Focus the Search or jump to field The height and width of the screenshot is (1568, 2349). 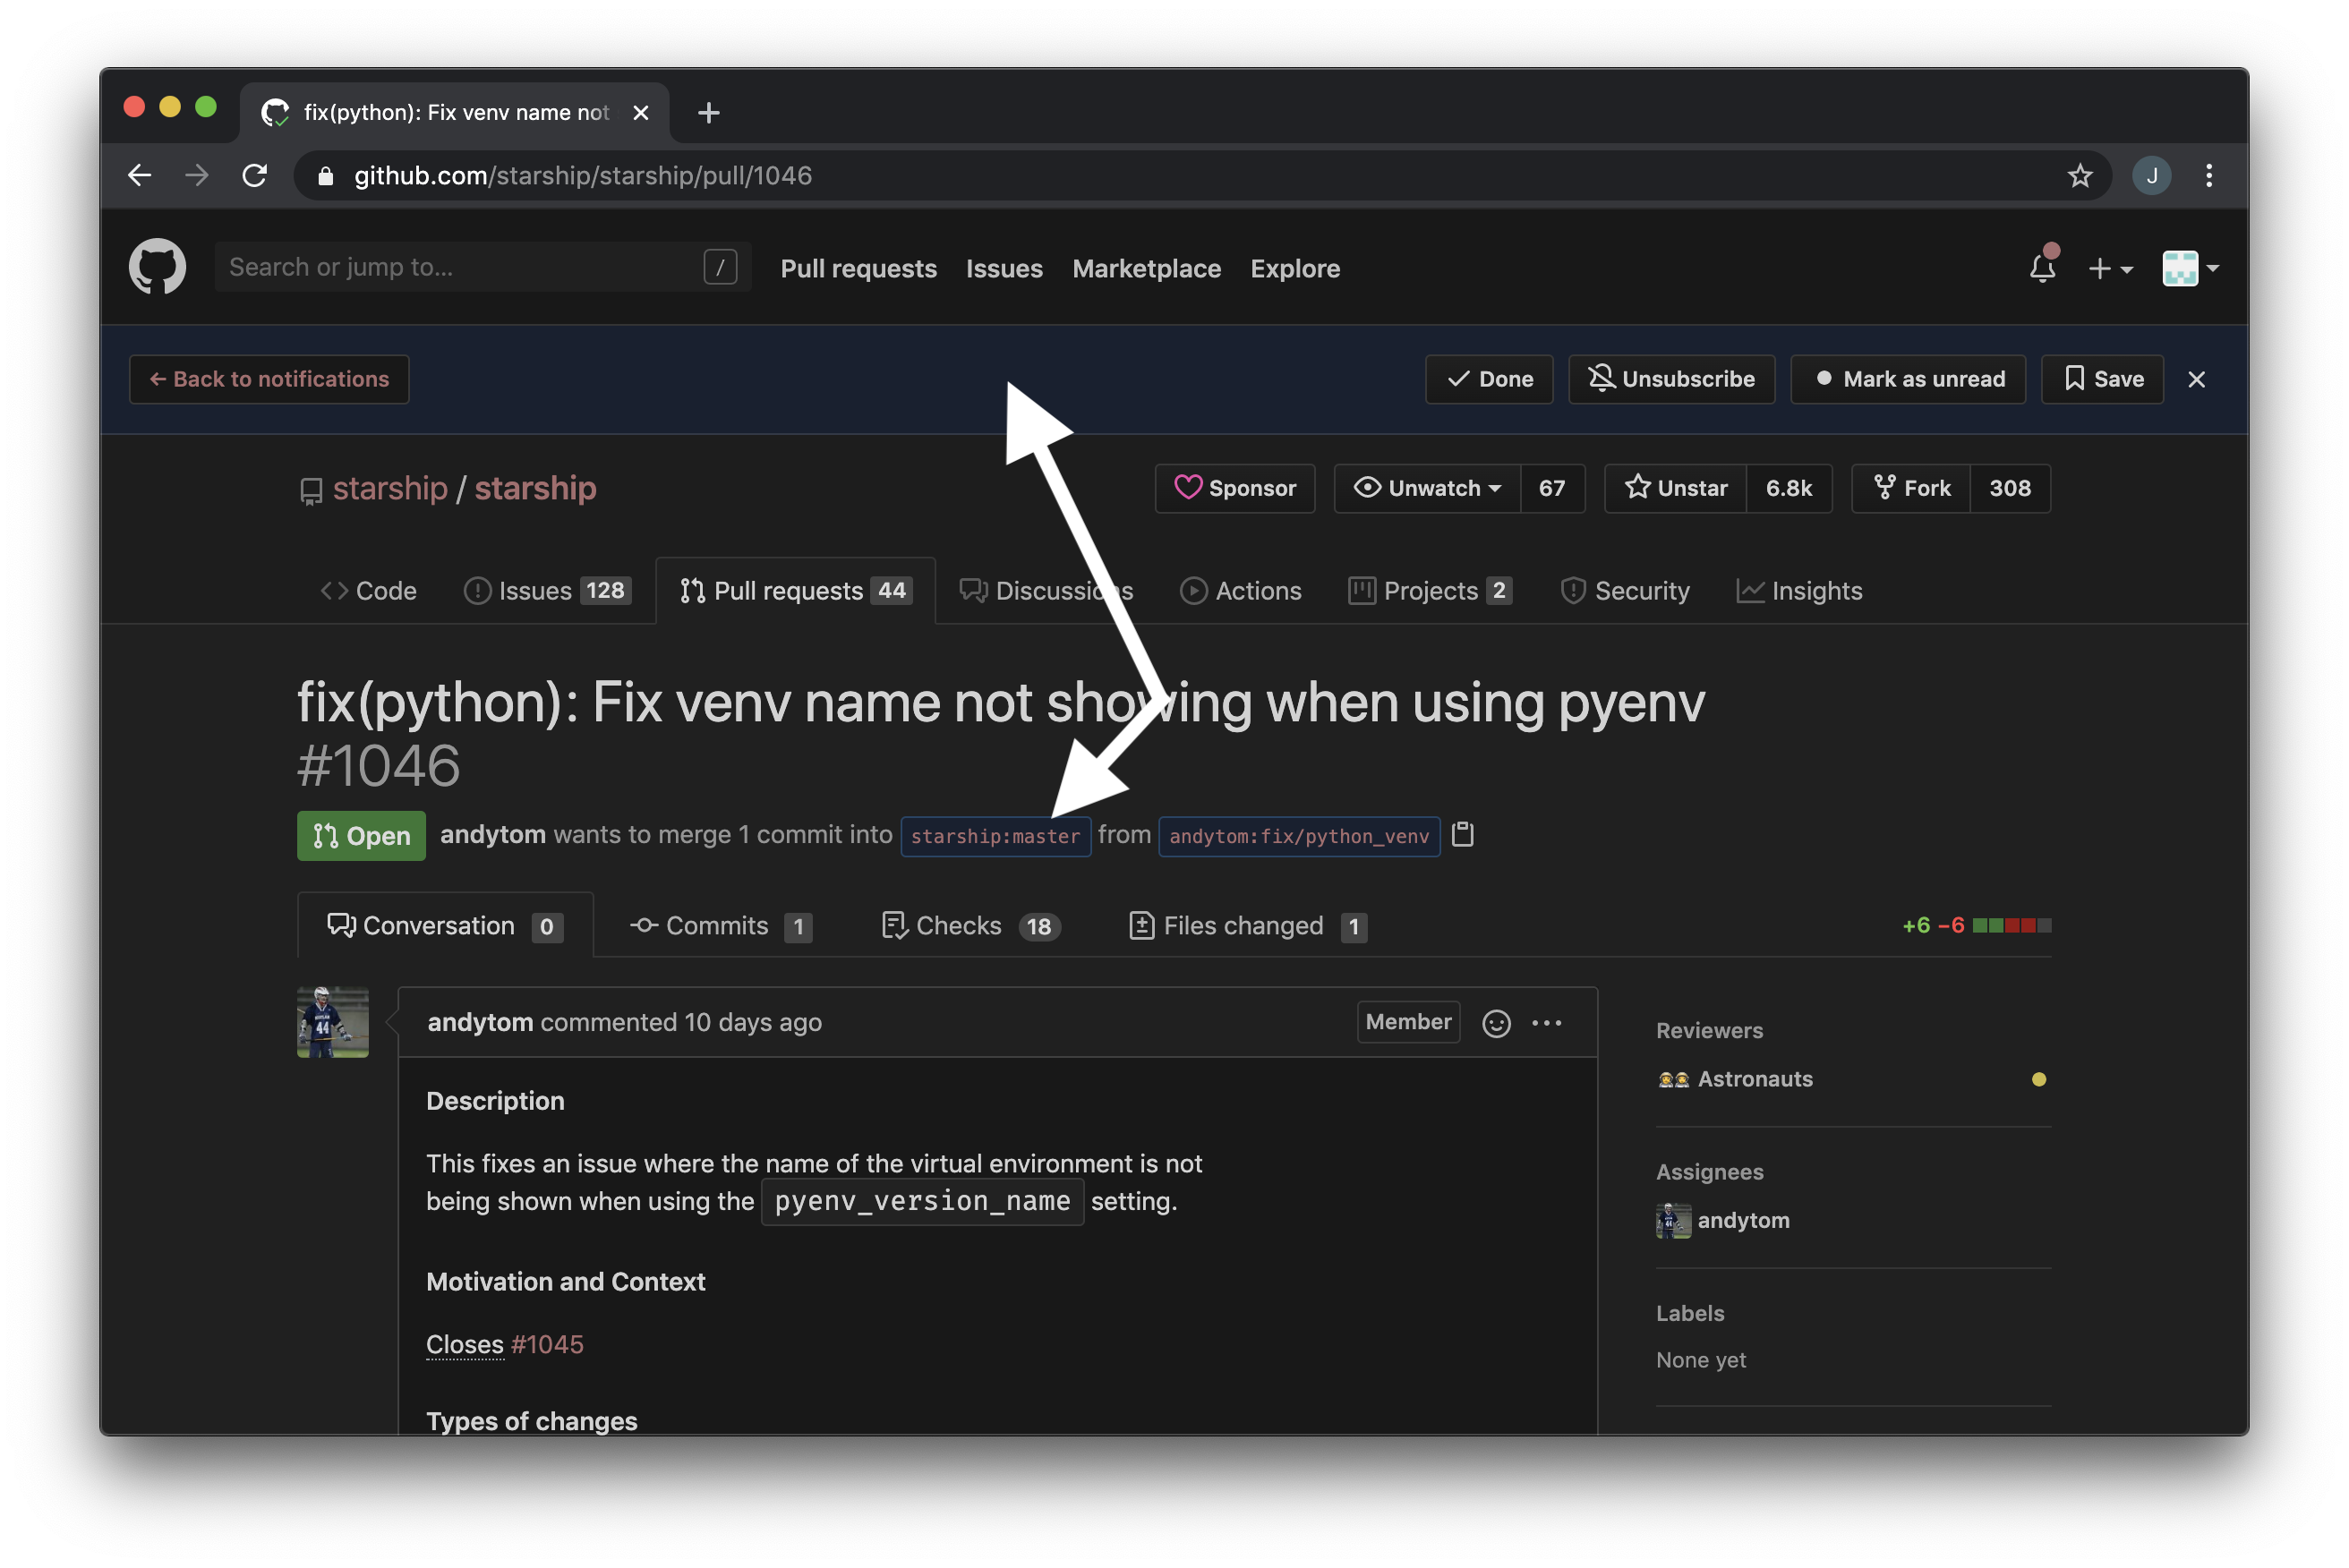tap(460, 267)
